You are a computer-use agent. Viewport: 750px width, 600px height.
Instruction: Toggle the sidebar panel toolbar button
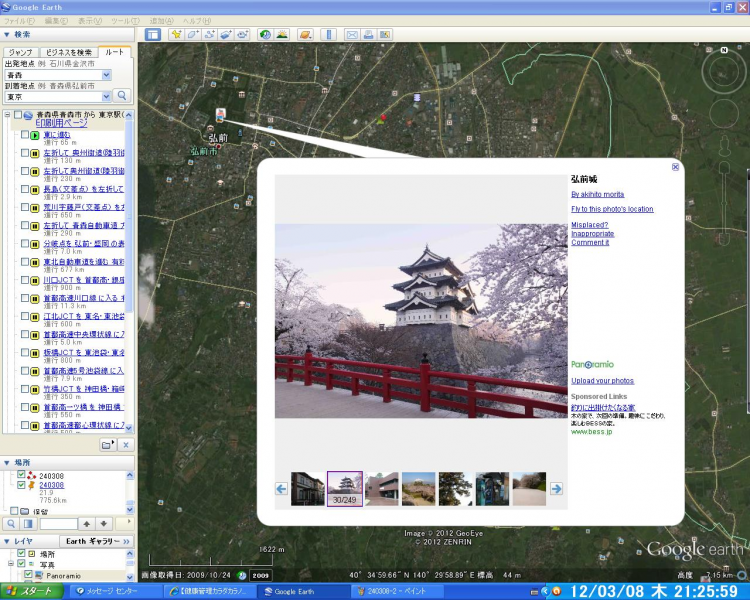pyautogui.click(x=153, y=34)
